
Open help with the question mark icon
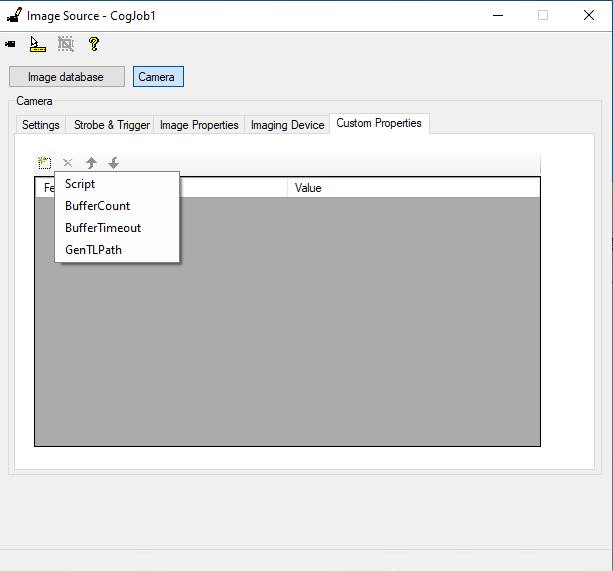(94, 44)
